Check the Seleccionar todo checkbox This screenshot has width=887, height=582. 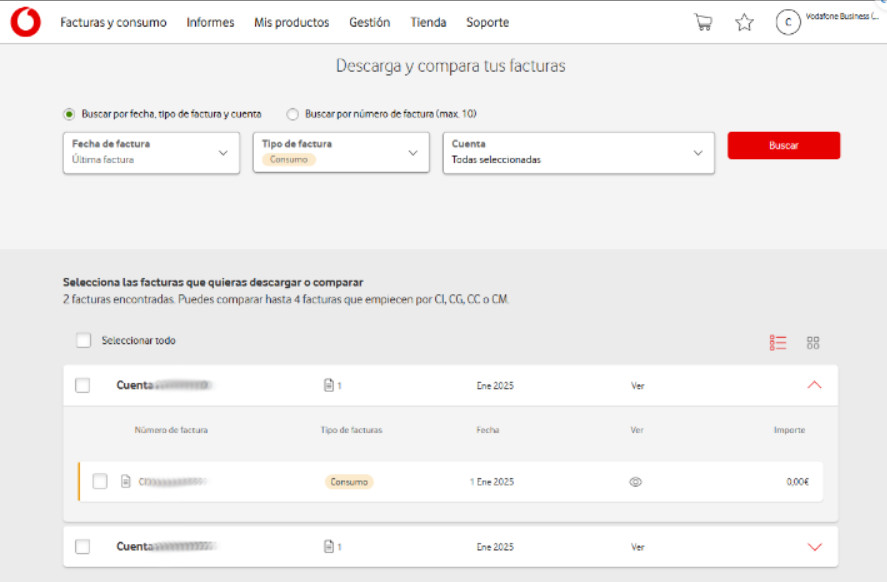pos(84,341)
